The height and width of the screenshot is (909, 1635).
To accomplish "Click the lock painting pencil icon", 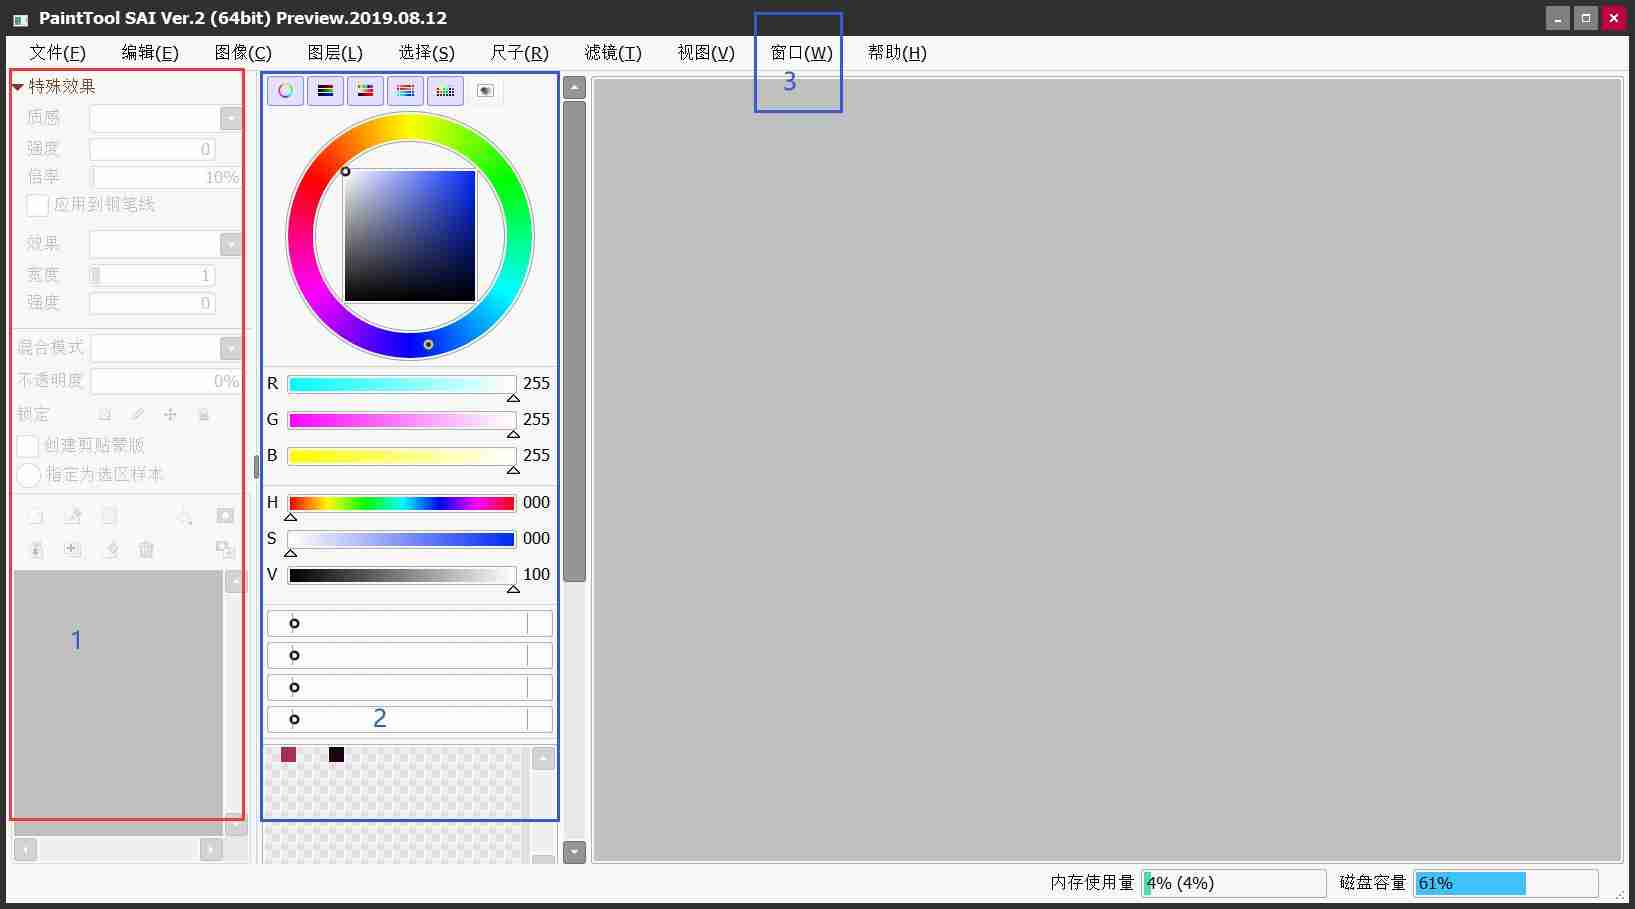I will [137, 414].
